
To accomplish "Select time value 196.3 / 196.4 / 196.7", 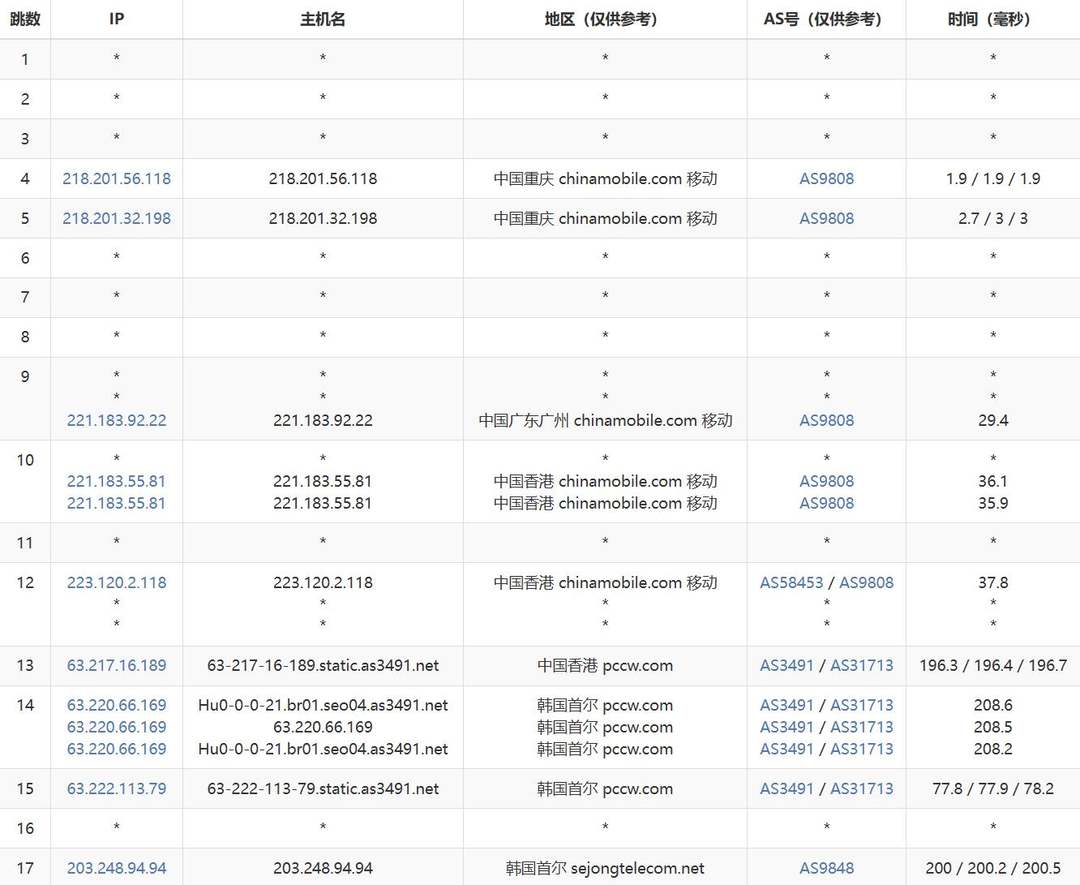I will [993, 665].
